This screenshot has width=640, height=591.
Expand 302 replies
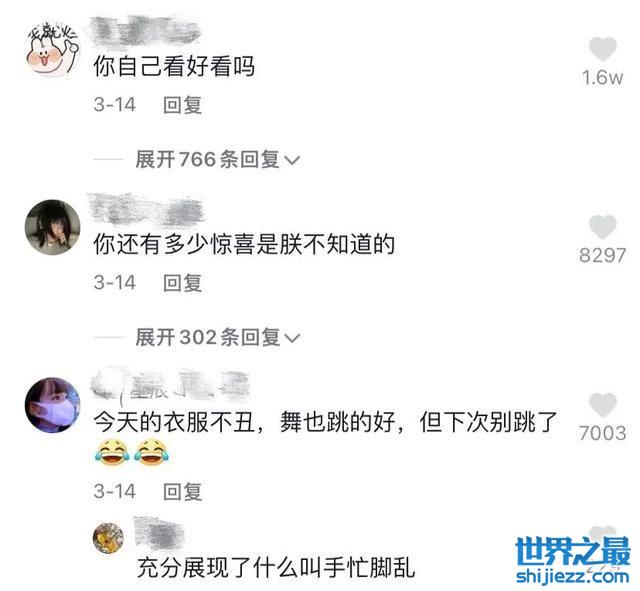tap(218, 337)
